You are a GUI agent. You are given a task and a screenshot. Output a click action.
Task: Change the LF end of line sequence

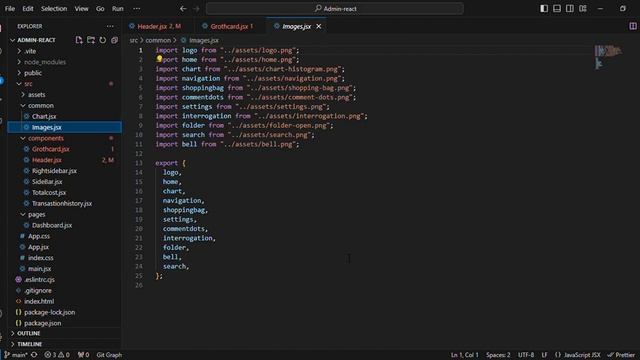click(544, 355)
